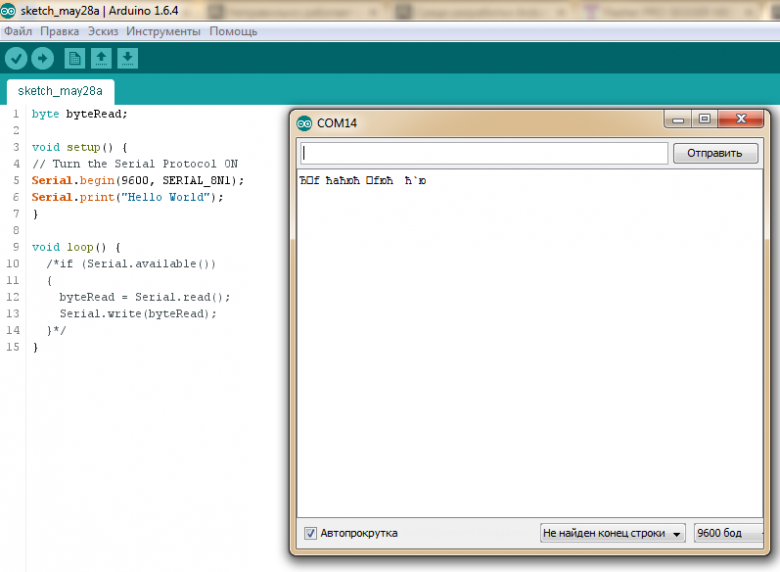This screenshot has width=780, height=572.
Task: Click the '/*if (Serial.available())' line
Action: [x=131, y=264]
